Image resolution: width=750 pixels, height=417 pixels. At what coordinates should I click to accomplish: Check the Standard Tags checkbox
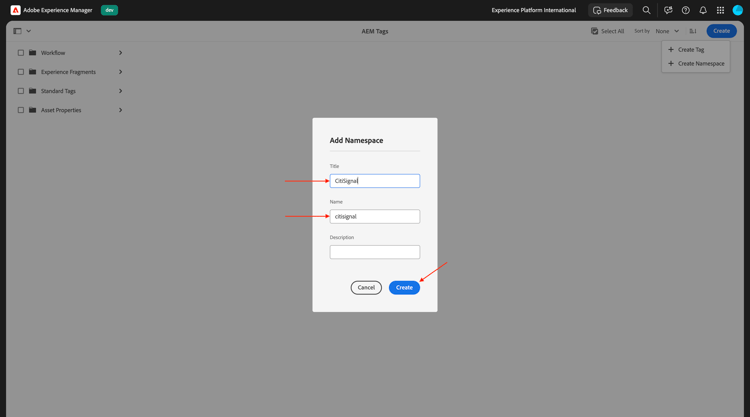tap(21, 91)
